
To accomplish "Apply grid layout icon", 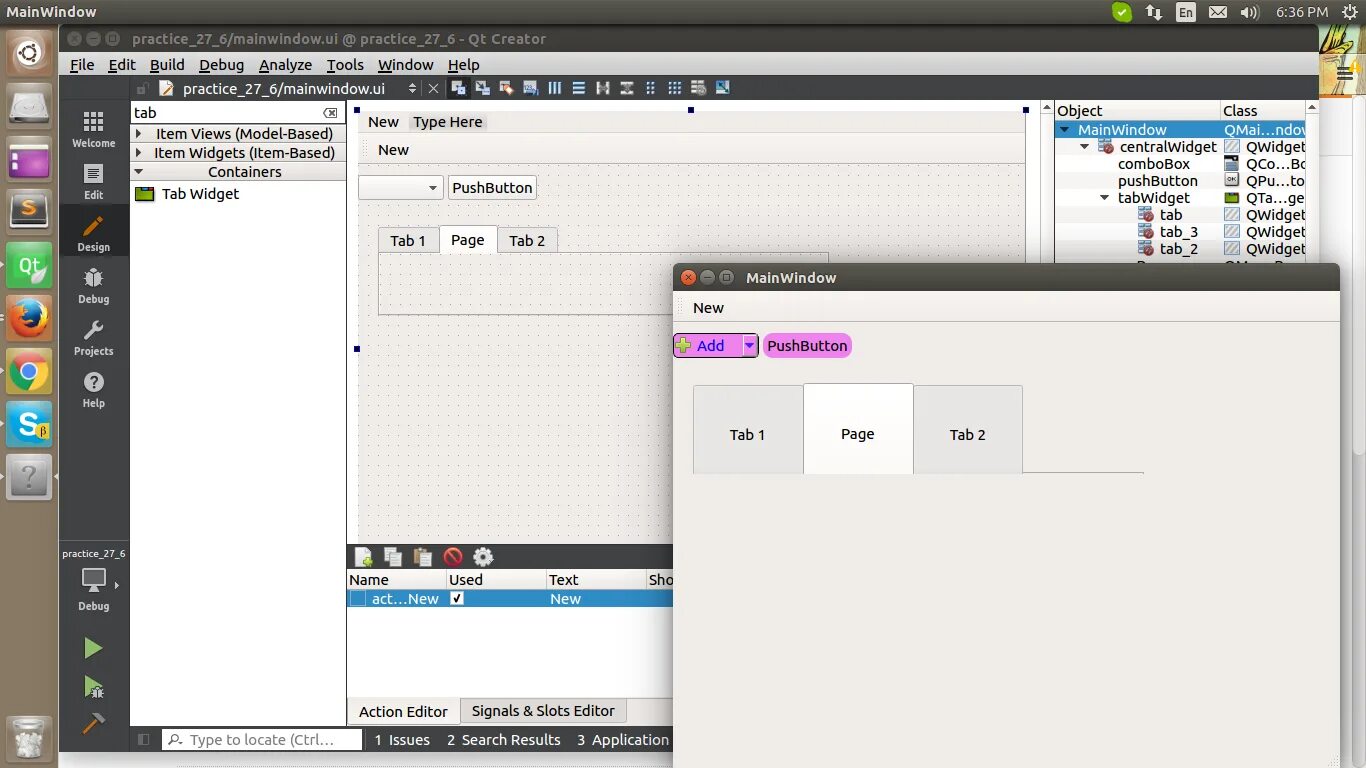I will (674, 88).
